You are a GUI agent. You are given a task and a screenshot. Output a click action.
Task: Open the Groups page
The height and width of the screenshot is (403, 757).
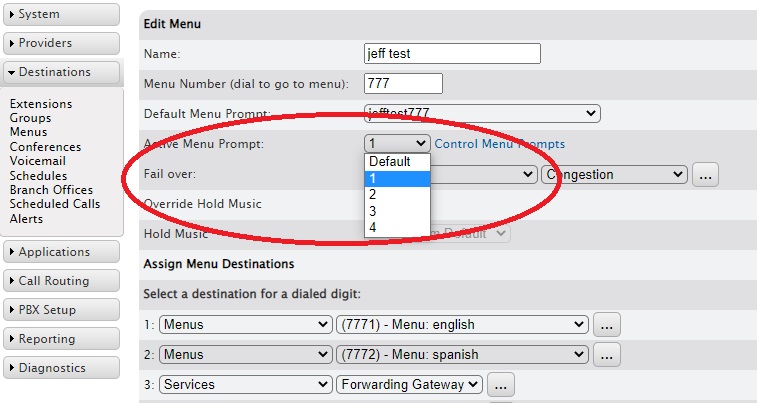pos(30,118)
